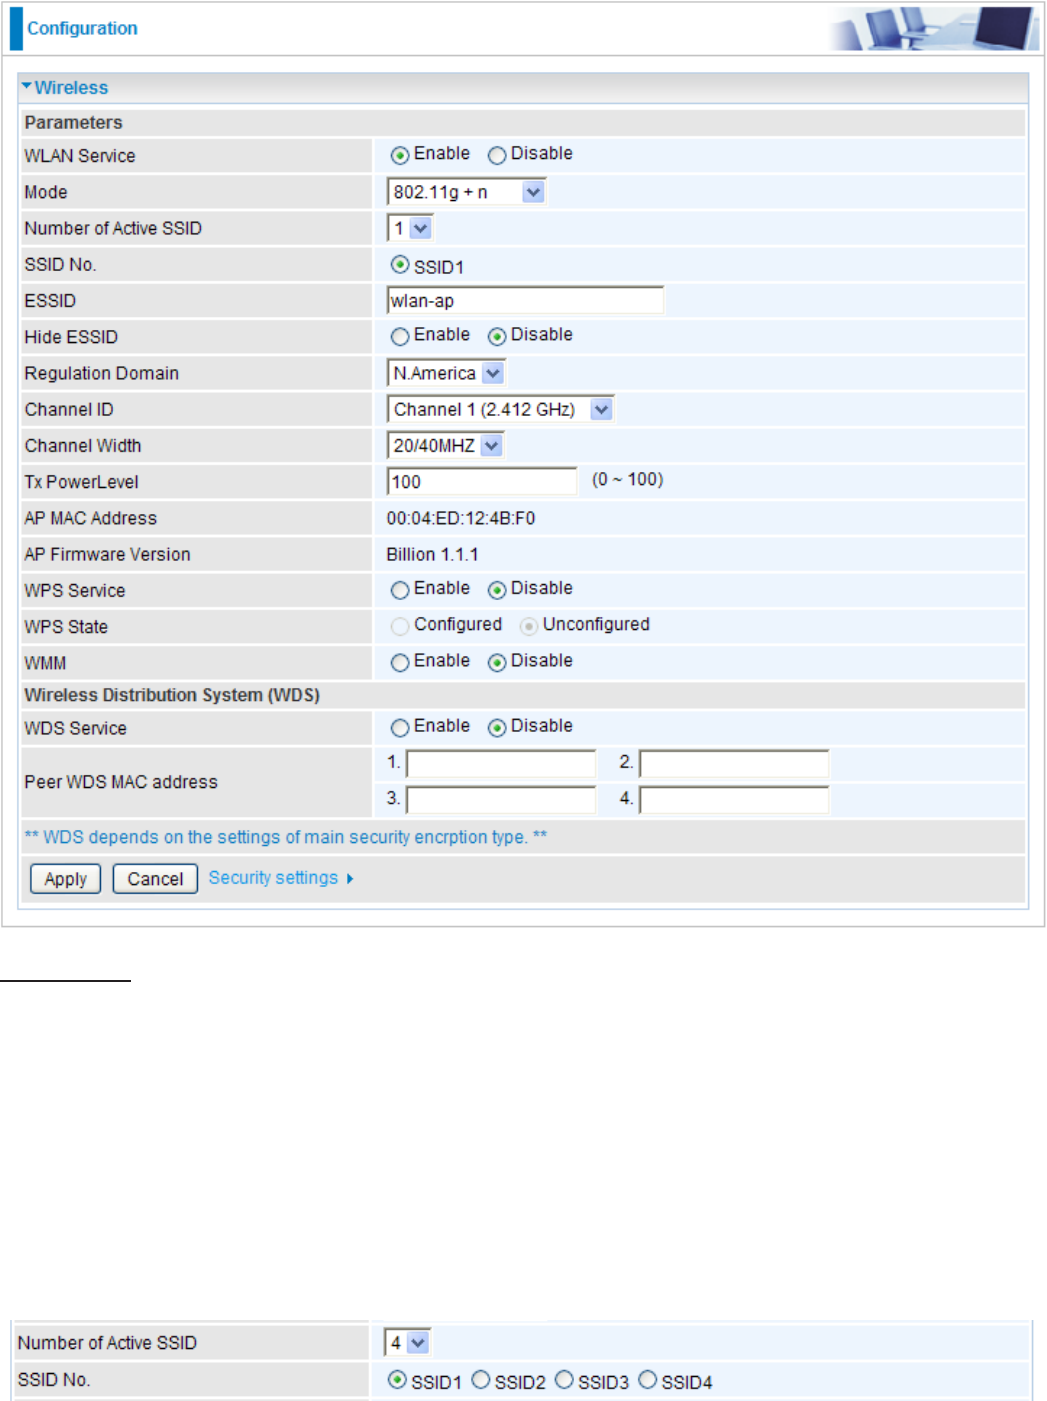Open Number of Active SSID dropdown showing 4
The height and width of the screenshot is (1401, 1047).
(x=407, y=1343)
